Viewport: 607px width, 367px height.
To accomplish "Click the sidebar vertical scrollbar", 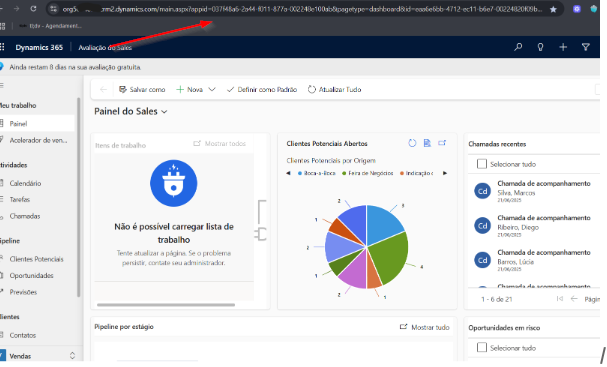I will pos(79,197).
